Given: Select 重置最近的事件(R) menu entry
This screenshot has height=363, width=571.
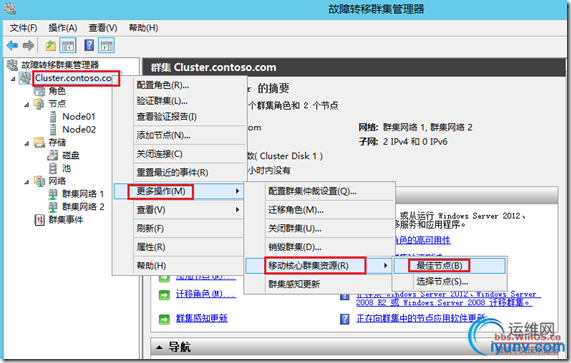Looking at the screenshot, I should pyautogui.click(x=173, y=173).
